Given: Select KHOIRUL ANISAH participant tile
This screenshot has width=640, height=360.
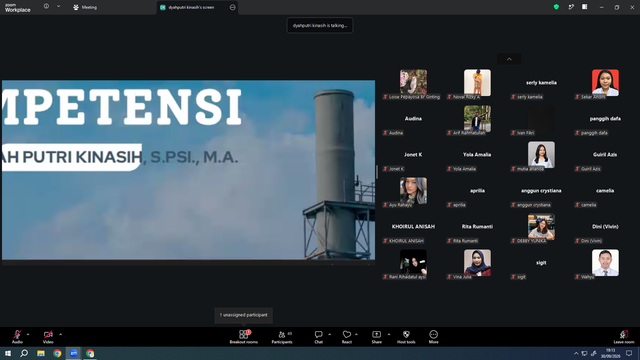Looking at the screenshot, I should pyautogui.click(x=413, y=228).
